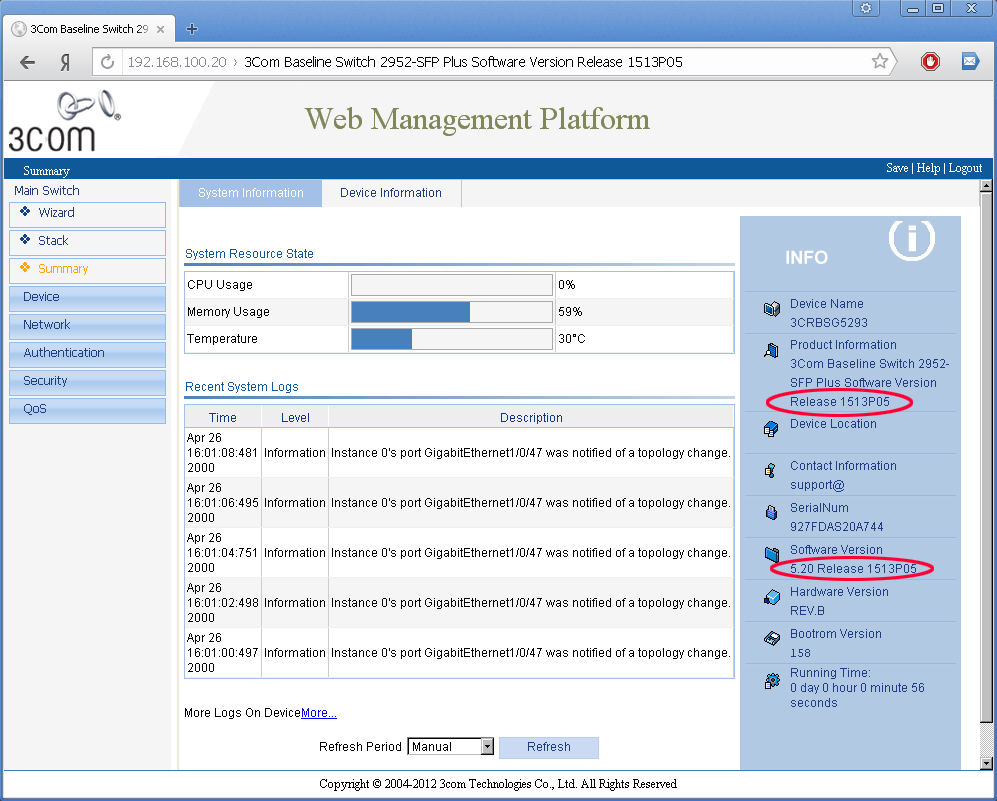This screenshot has height=801, width=997.
Task: Click the Temperature progress bar
Action: (451, 339)
